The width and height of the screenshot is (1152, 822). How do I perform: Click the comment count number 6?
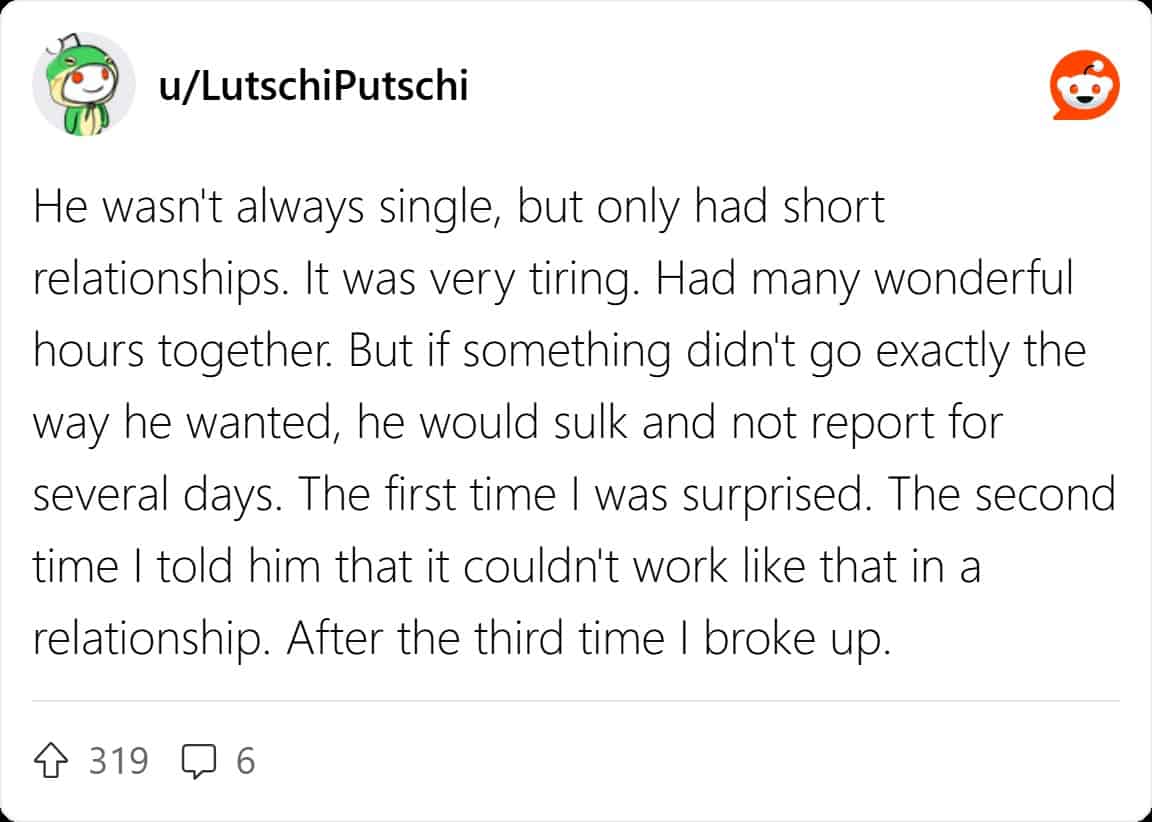pos(245,763)
